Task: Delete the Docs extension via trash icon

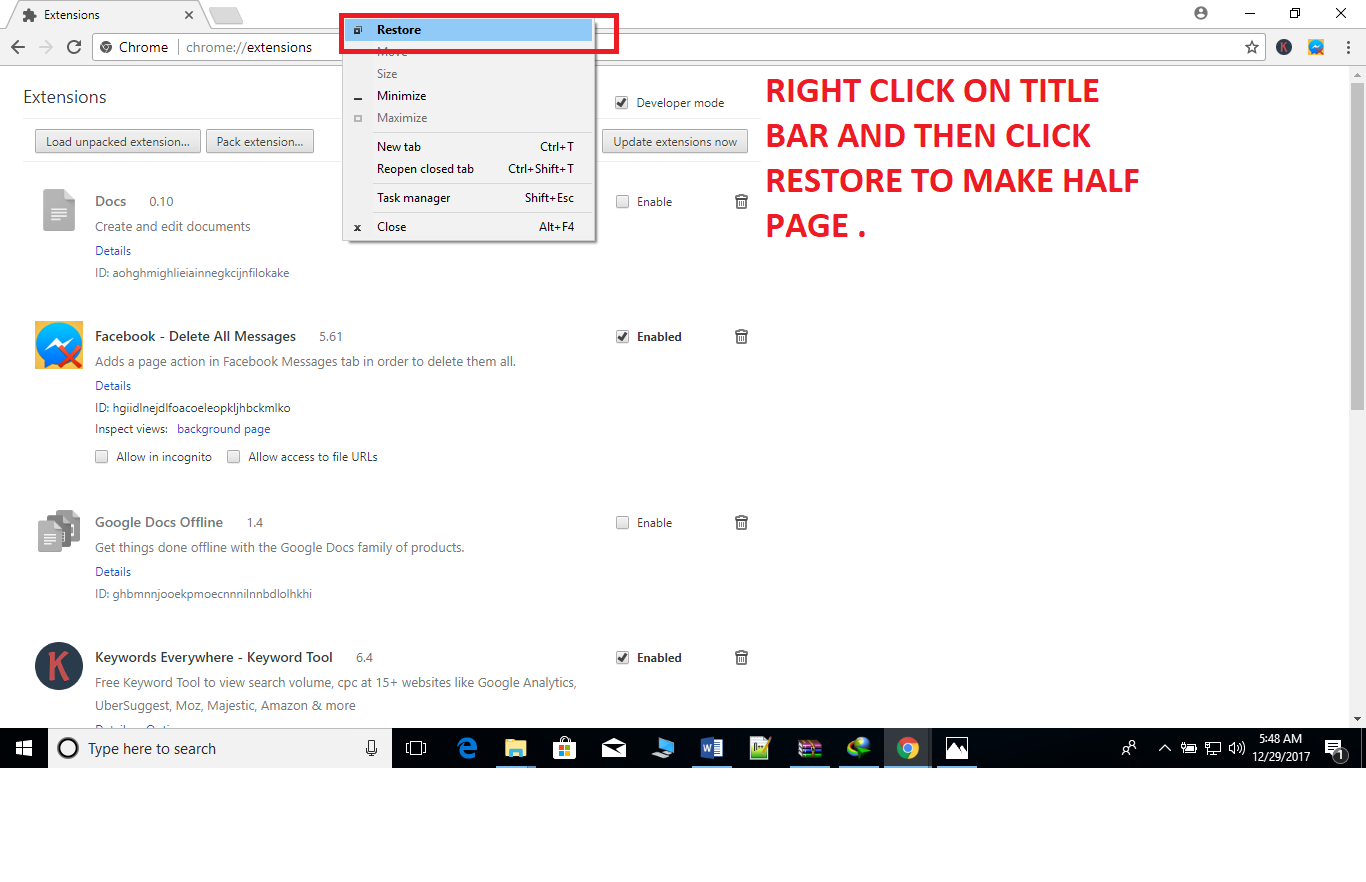Action: tap(741, 201)
